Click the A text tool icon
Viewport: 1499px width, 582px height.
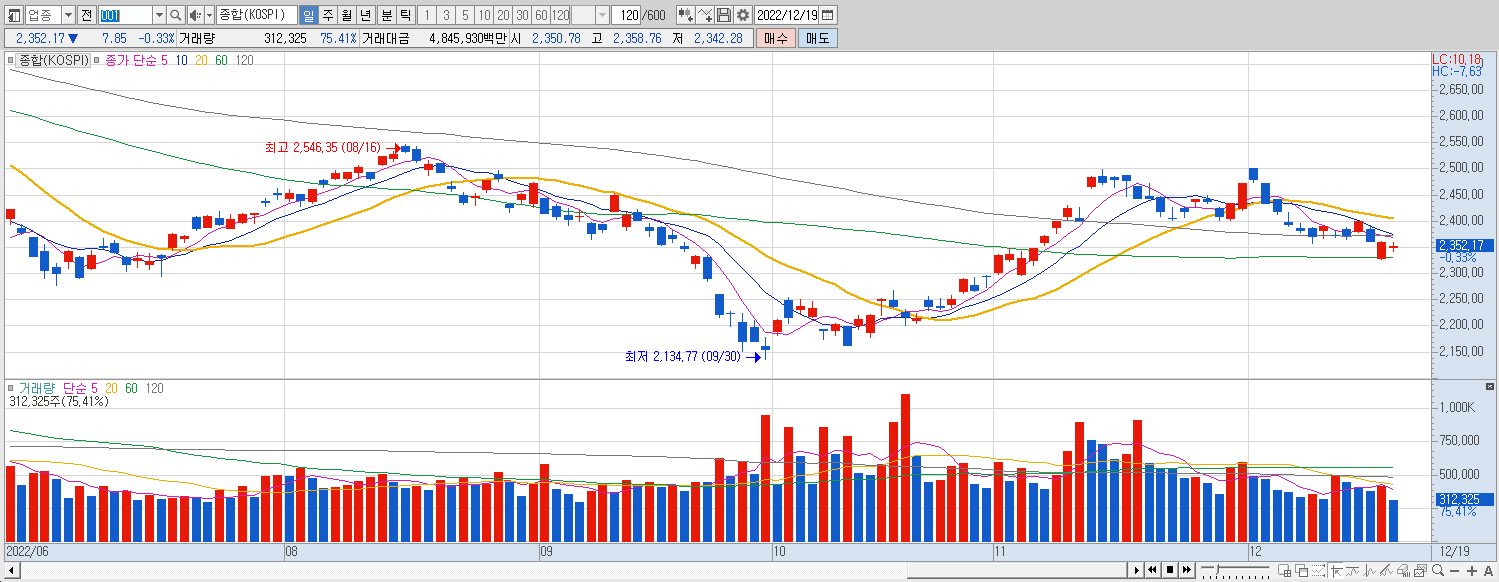(1488, 571)
